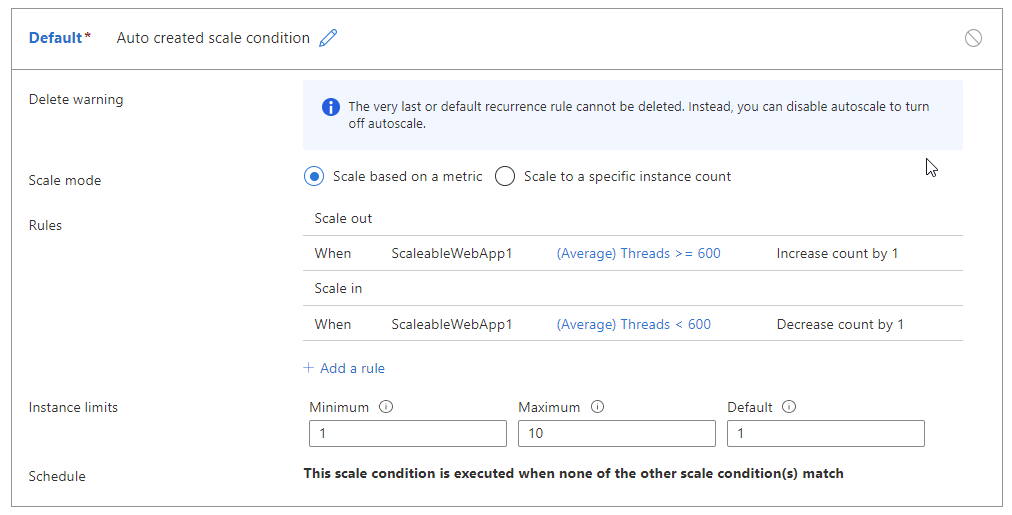Click the plus icon before Add a rule
Screen dimensions: 1012x515
[x=309, y=368]
